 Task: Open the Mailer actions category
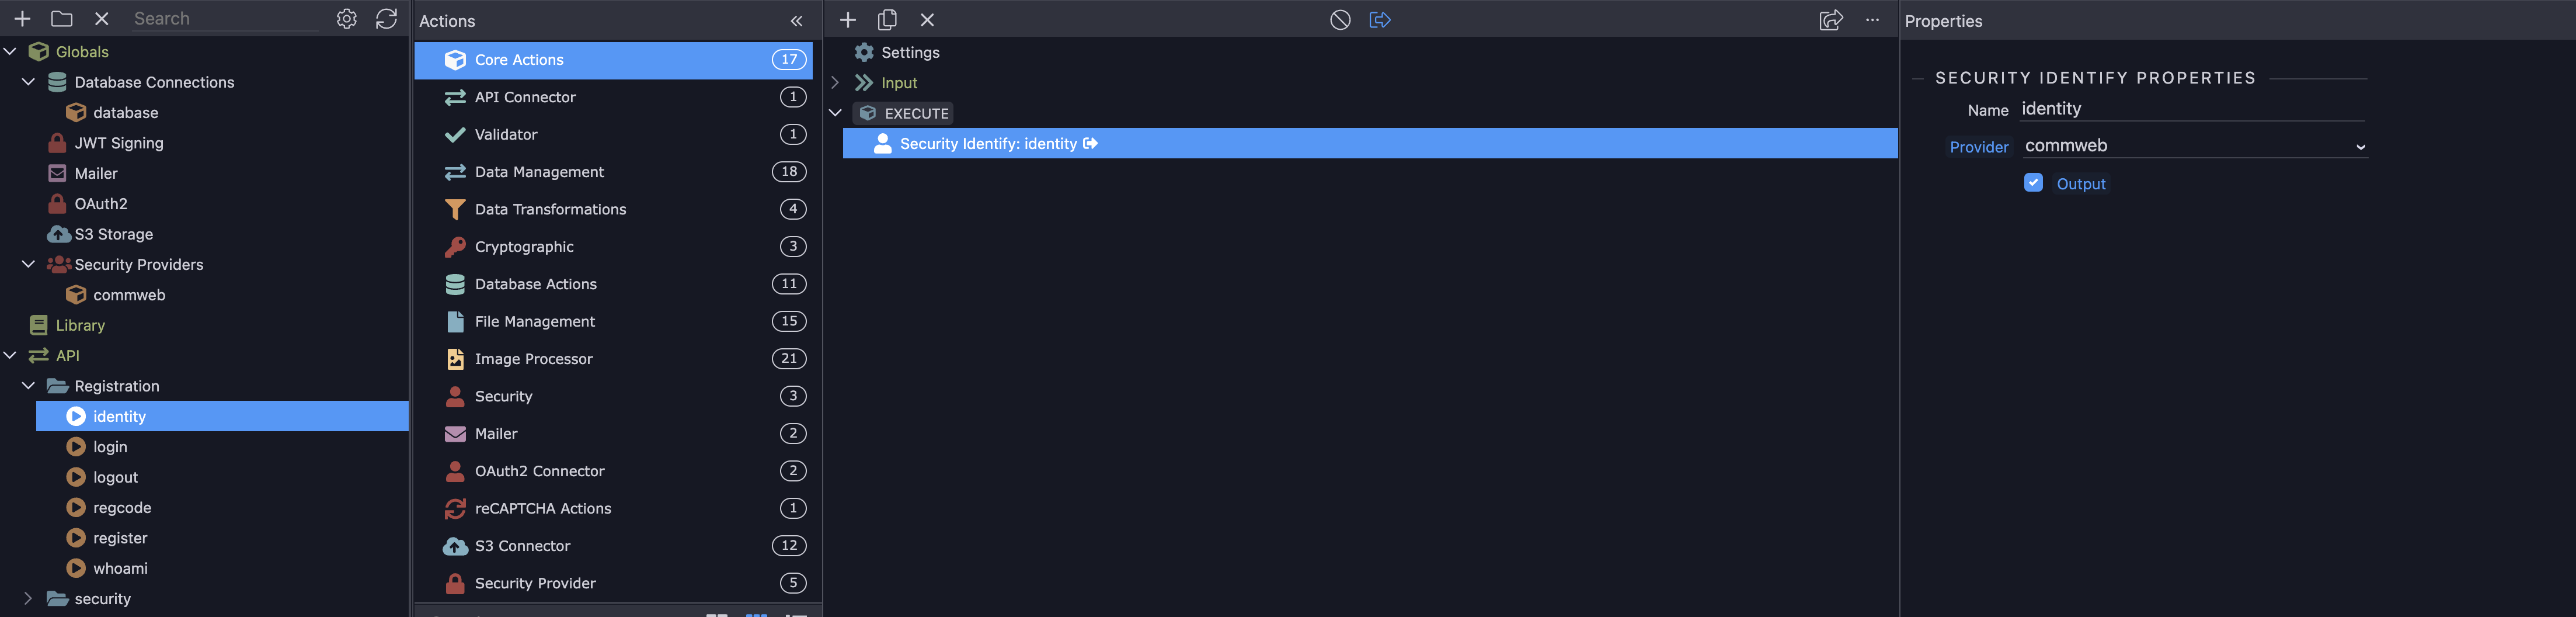(x=613, y=434)
